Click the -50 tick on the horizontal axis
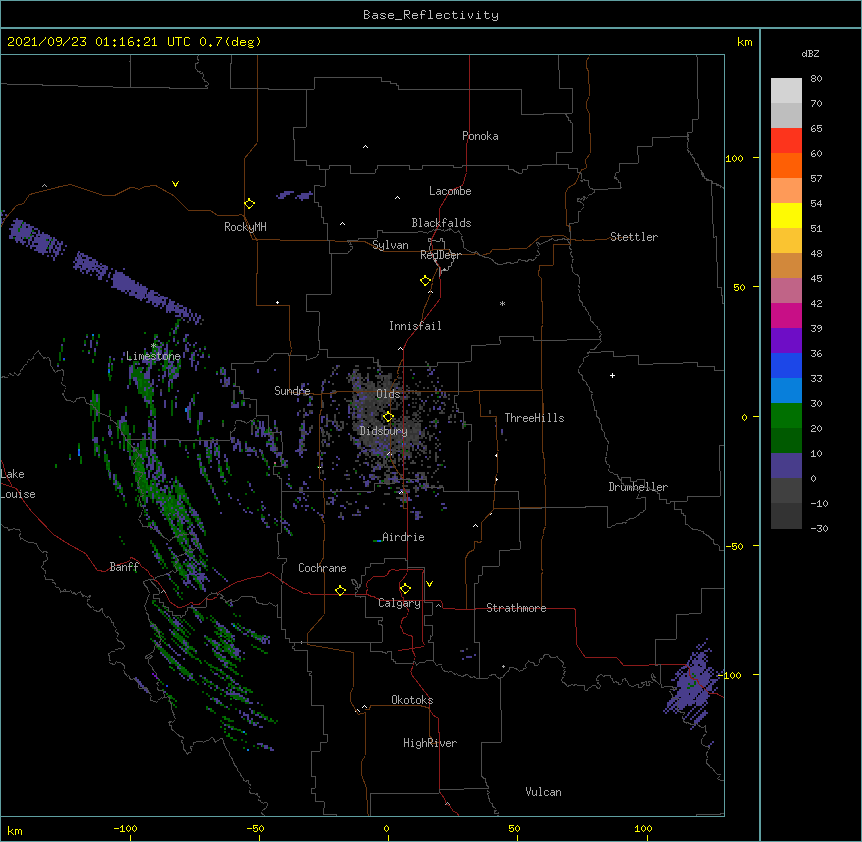Image resolution: width=862 pixels, height=842 pixels. pos(256,829)
